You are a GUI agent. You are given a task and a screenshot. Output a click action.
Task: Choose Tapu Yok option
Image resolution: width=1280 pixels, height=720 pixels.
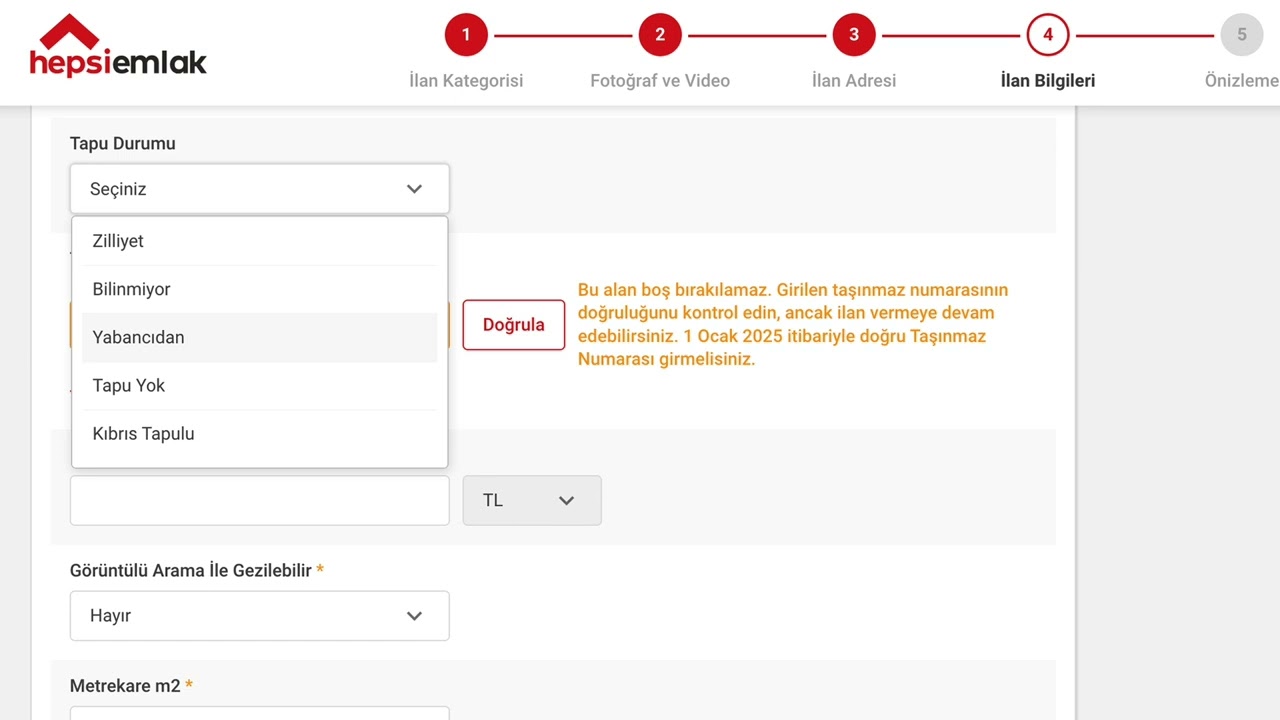click(260, 385)
